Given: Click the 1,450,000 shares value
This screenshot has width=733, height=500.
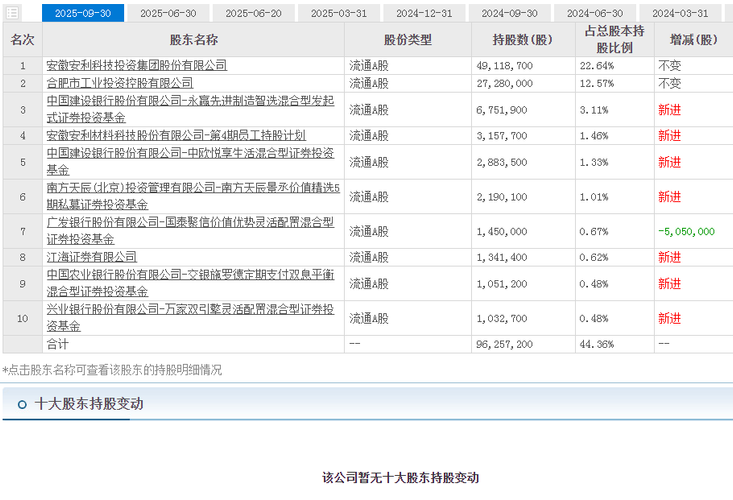Looking at the screenshot, I should [x=502, y=231].
